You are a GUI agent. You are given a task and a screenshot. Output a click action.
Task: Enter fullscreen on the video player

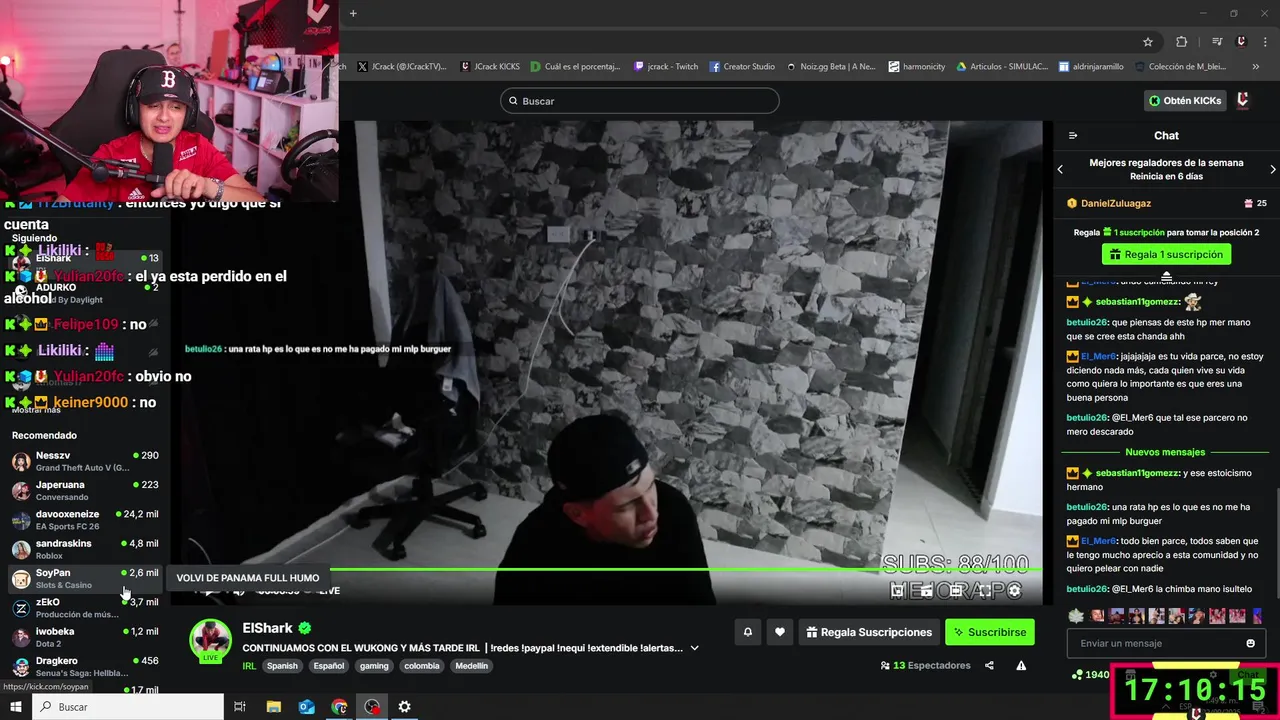pyautogui.click(x=985, y=591)
